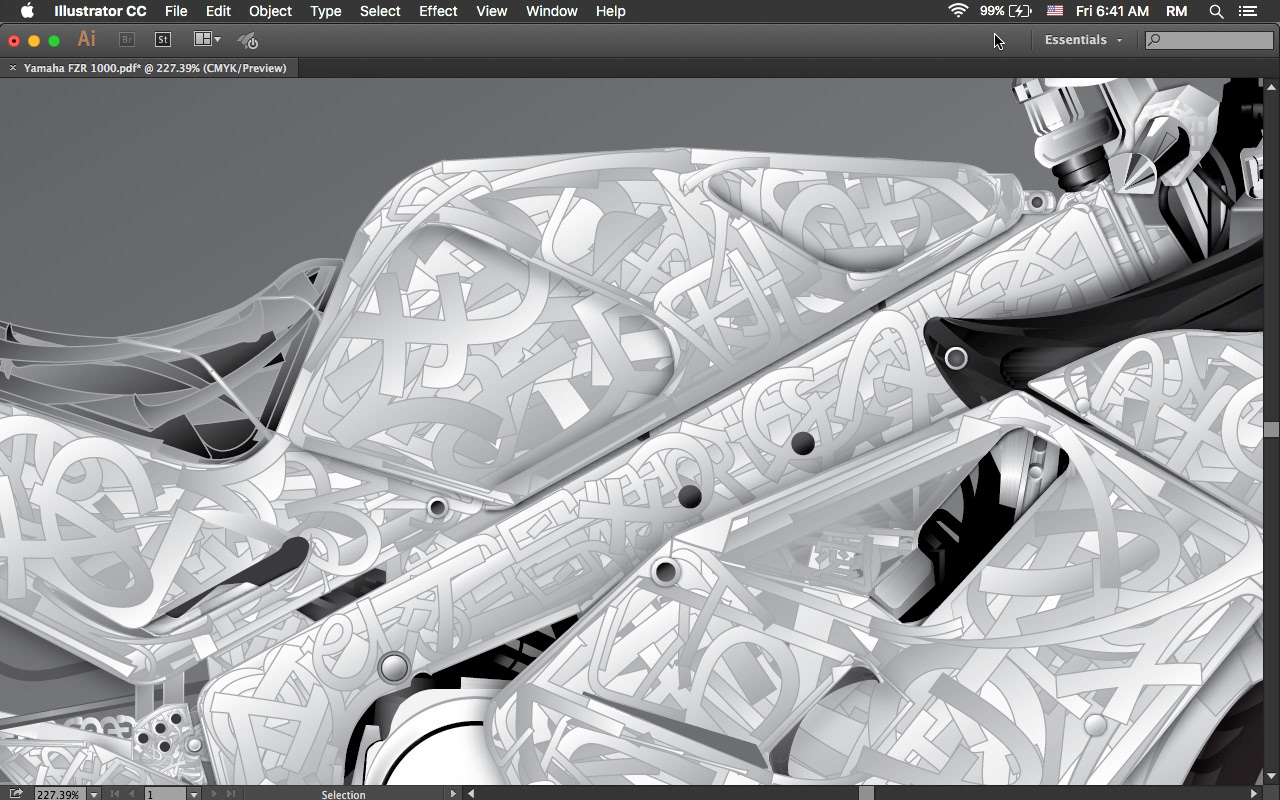Toggle GPU Performance rocket icon
This screenshot has height=800, width=1280.
click(248, 40)
